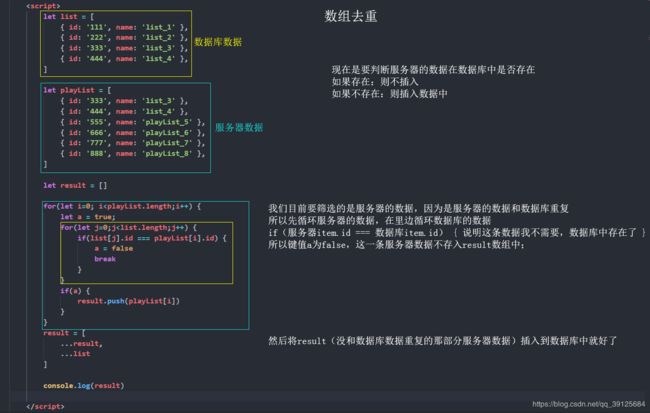The image size is (650, 413).
Task: Click the line 'let playList = ['
Action: click(x=77, y=90)
